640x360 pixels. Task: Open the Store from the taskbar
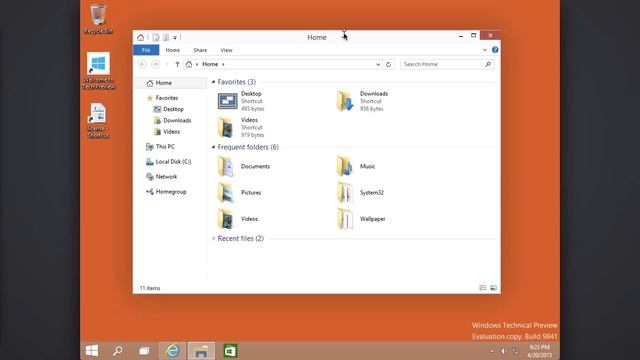pyautogui.click(x=230, y=351)
